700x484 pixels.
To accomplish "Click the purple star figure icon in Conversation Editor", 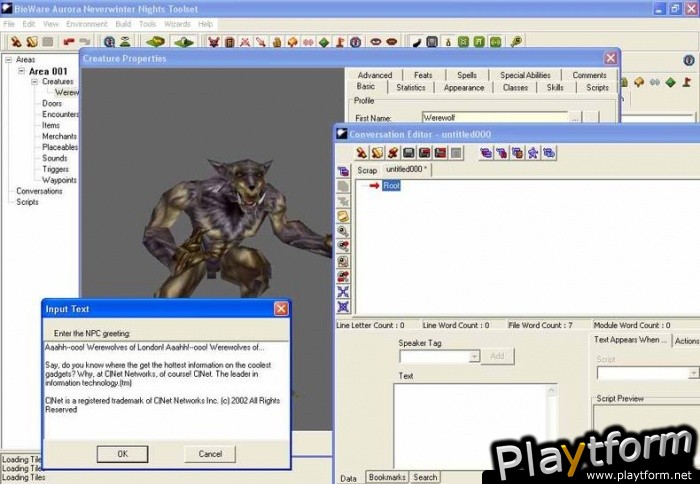I will tap(533, 153).
